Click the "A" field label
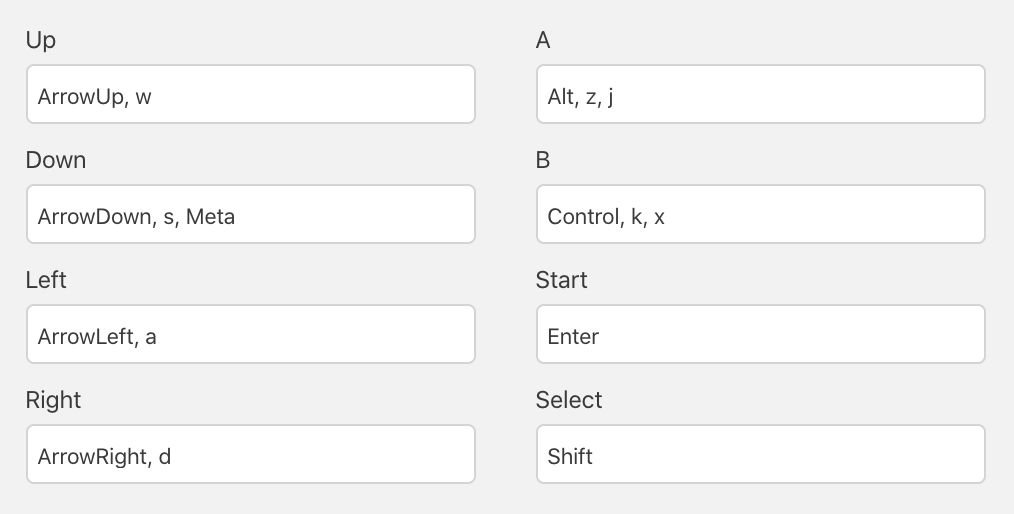 (x=544, y=41)
